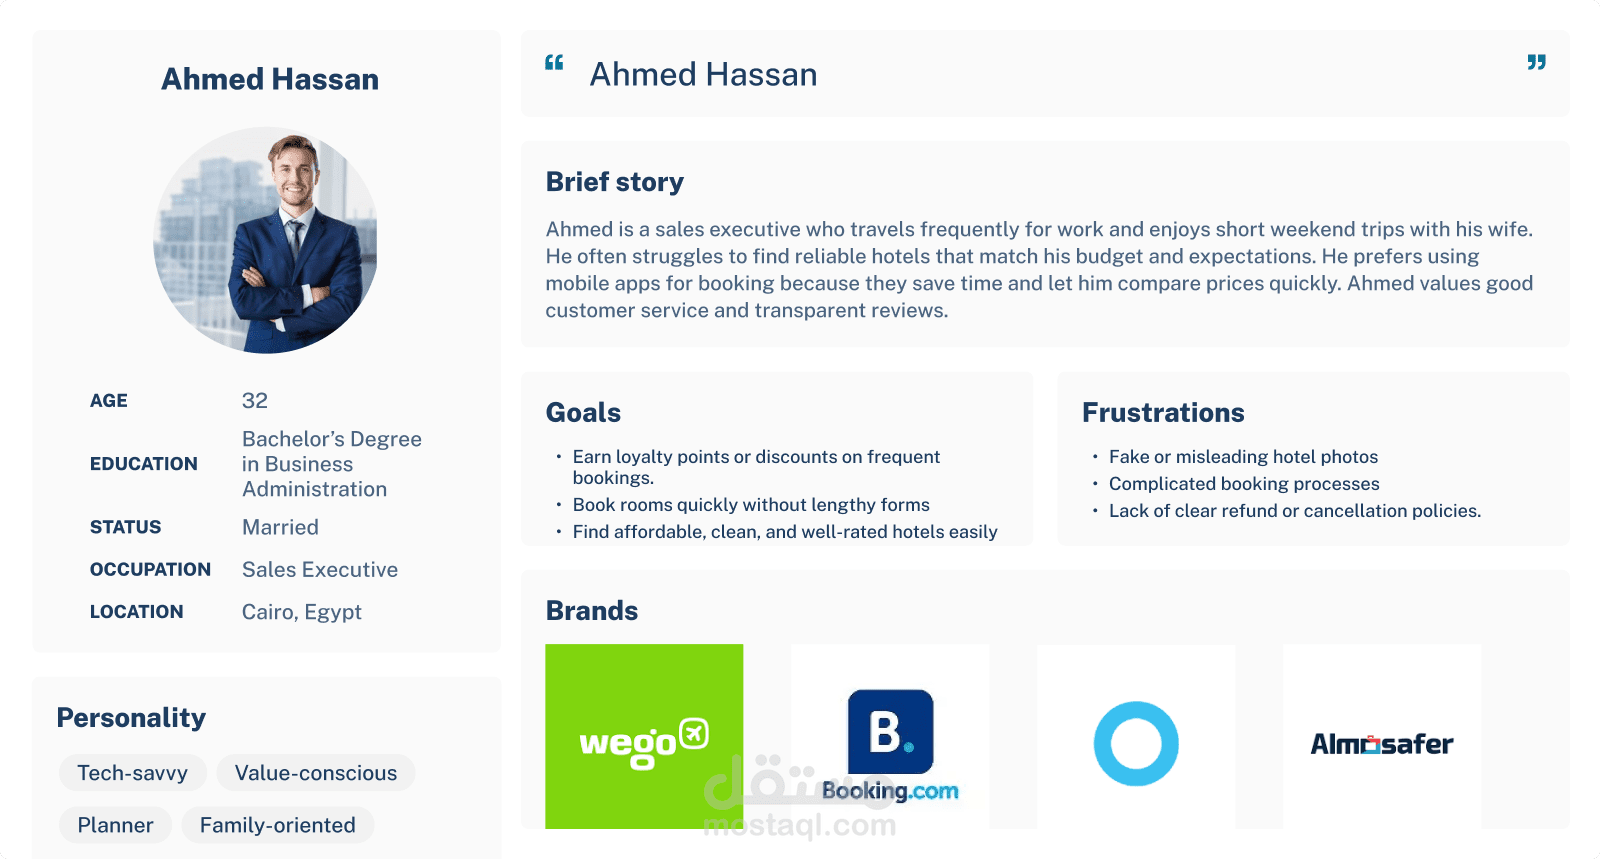The image size is (1600, 859).
Task: Click the Brands section heading
Action: tap(592, 611)
